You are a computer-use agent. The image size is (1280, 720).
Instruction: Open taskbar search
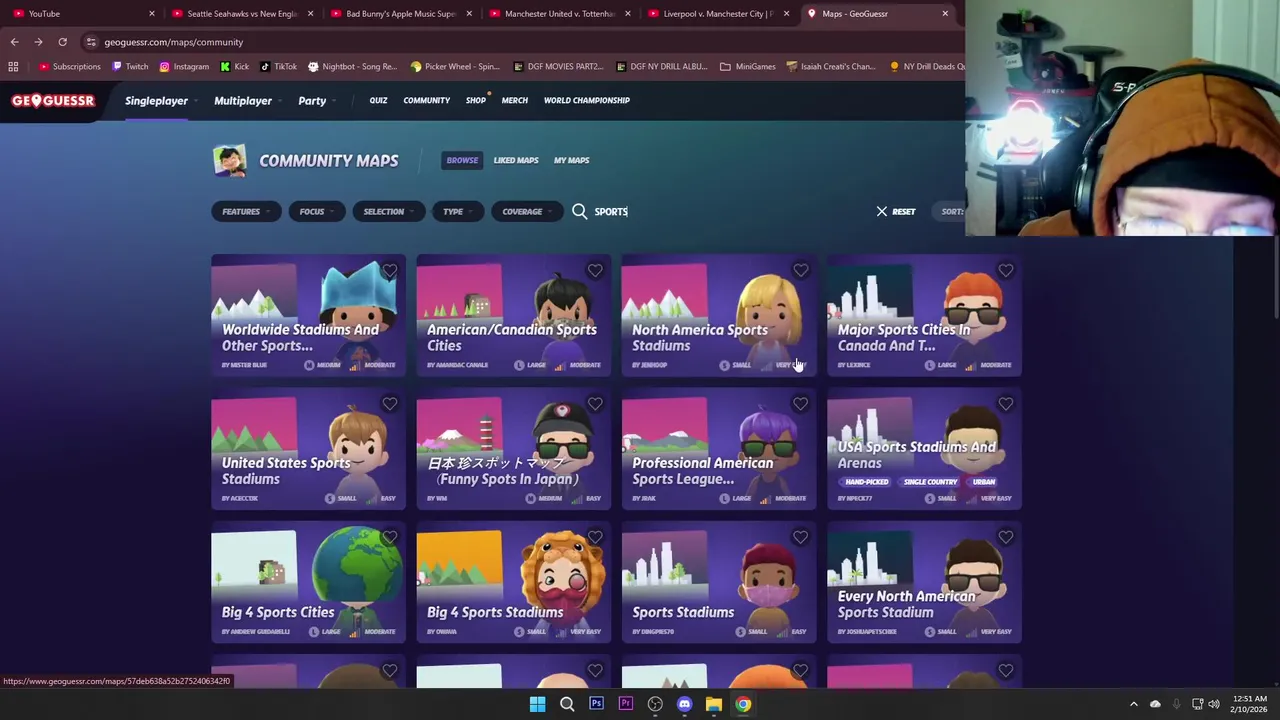567,704
